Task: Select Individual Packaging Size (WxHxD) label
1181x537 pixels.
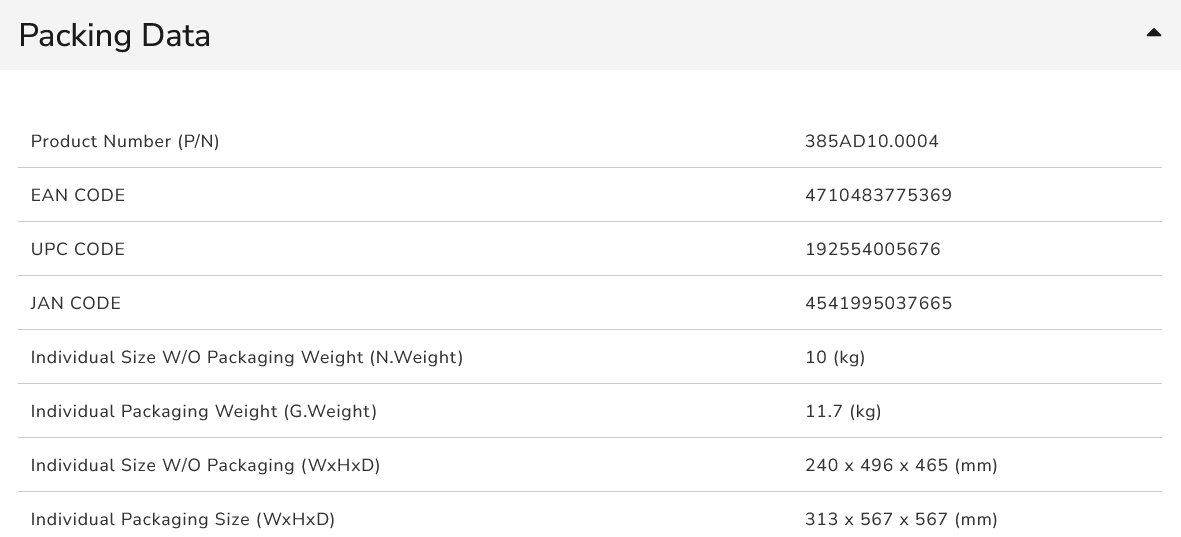Action: click(x=183, y=520)
